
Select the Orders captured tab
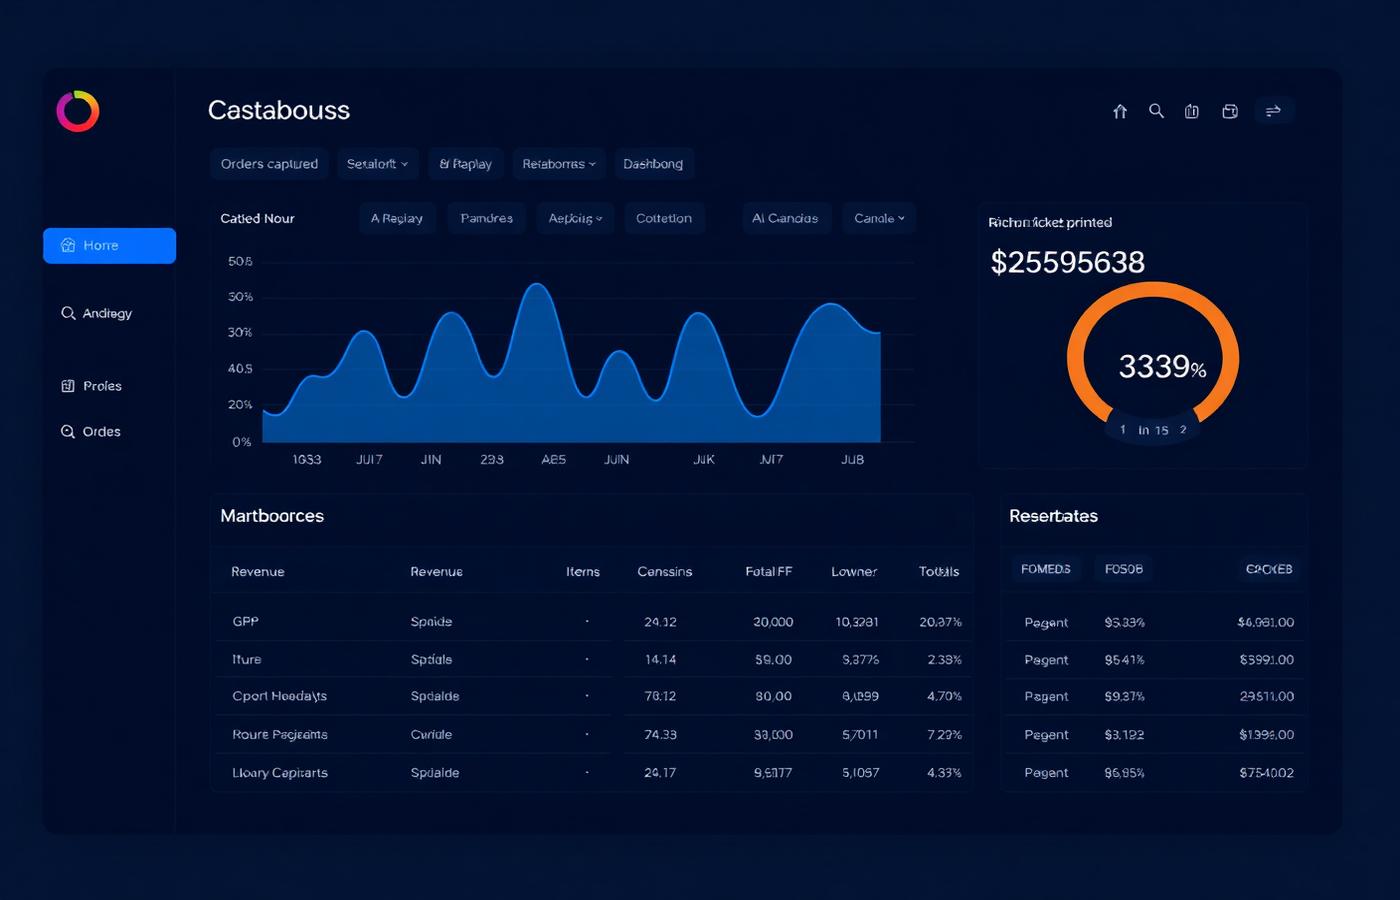tap(269, 164)
